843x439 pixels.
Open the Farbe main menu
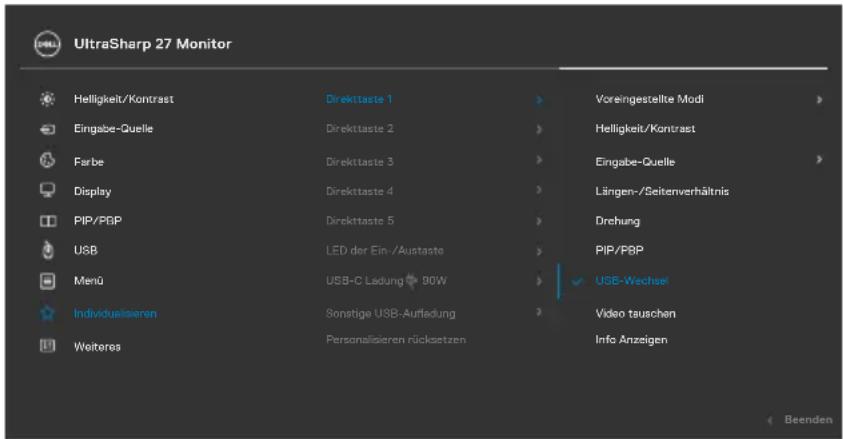(x=89, y=162)
